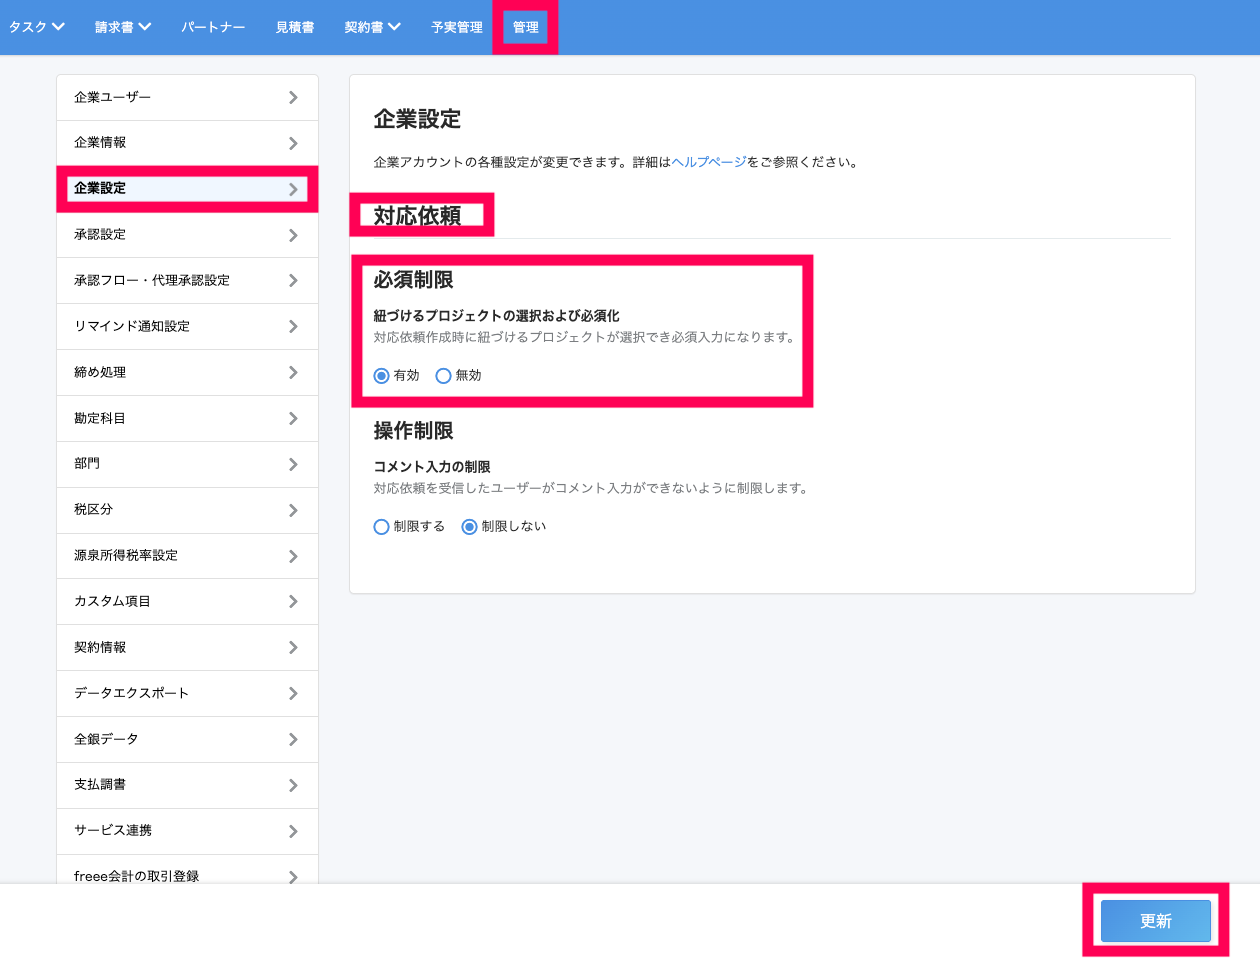Choose 制限しない for comment input restriction
The height and width of the screenshot is (958, 1260).
pos(469,527)
